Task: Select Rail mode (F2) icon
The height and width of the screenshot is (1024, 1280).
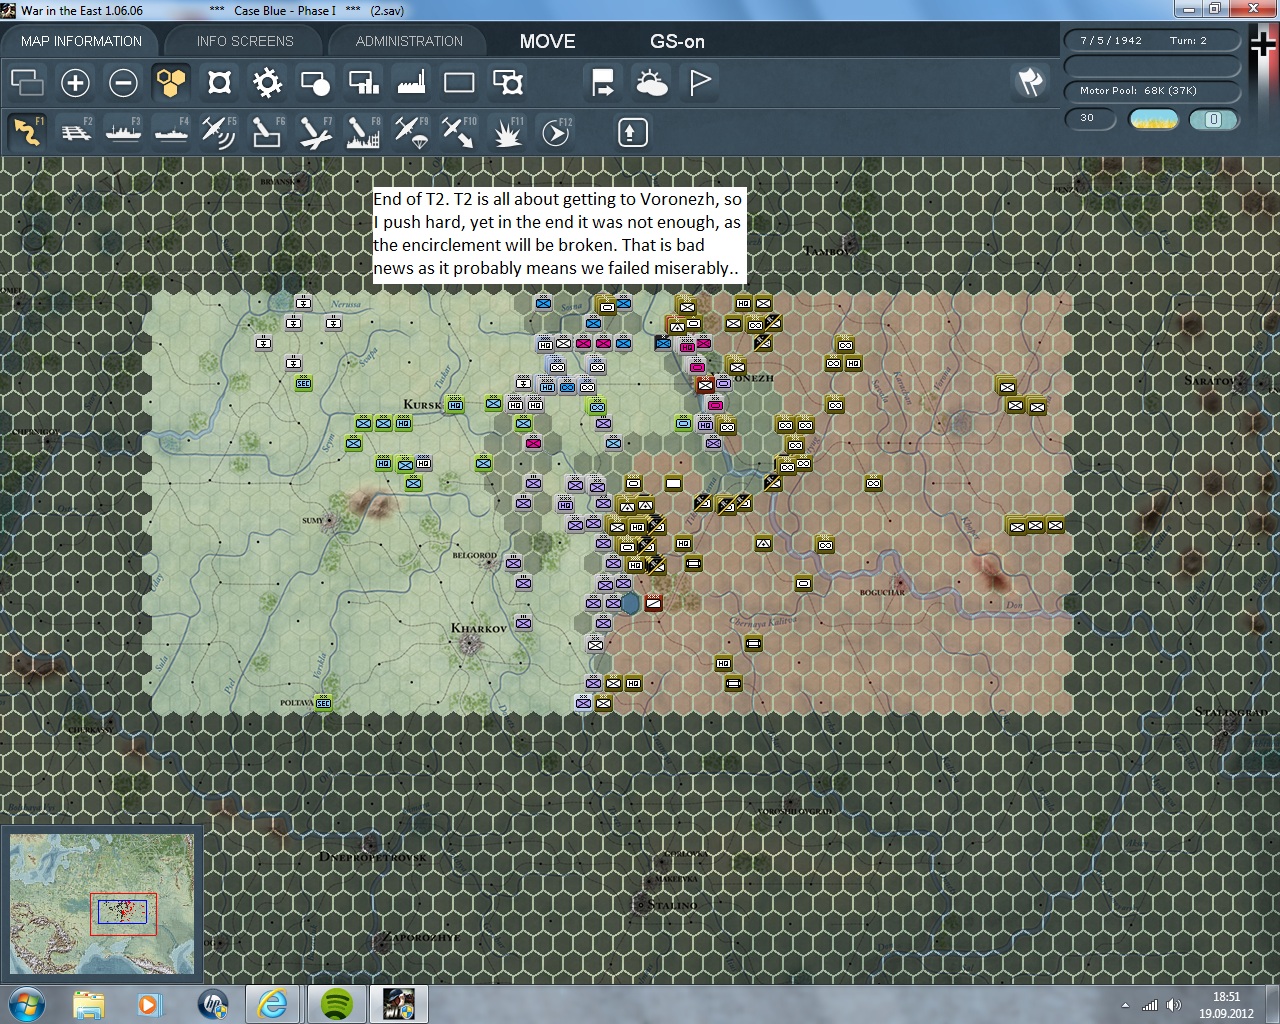Action: click(75, 132)
